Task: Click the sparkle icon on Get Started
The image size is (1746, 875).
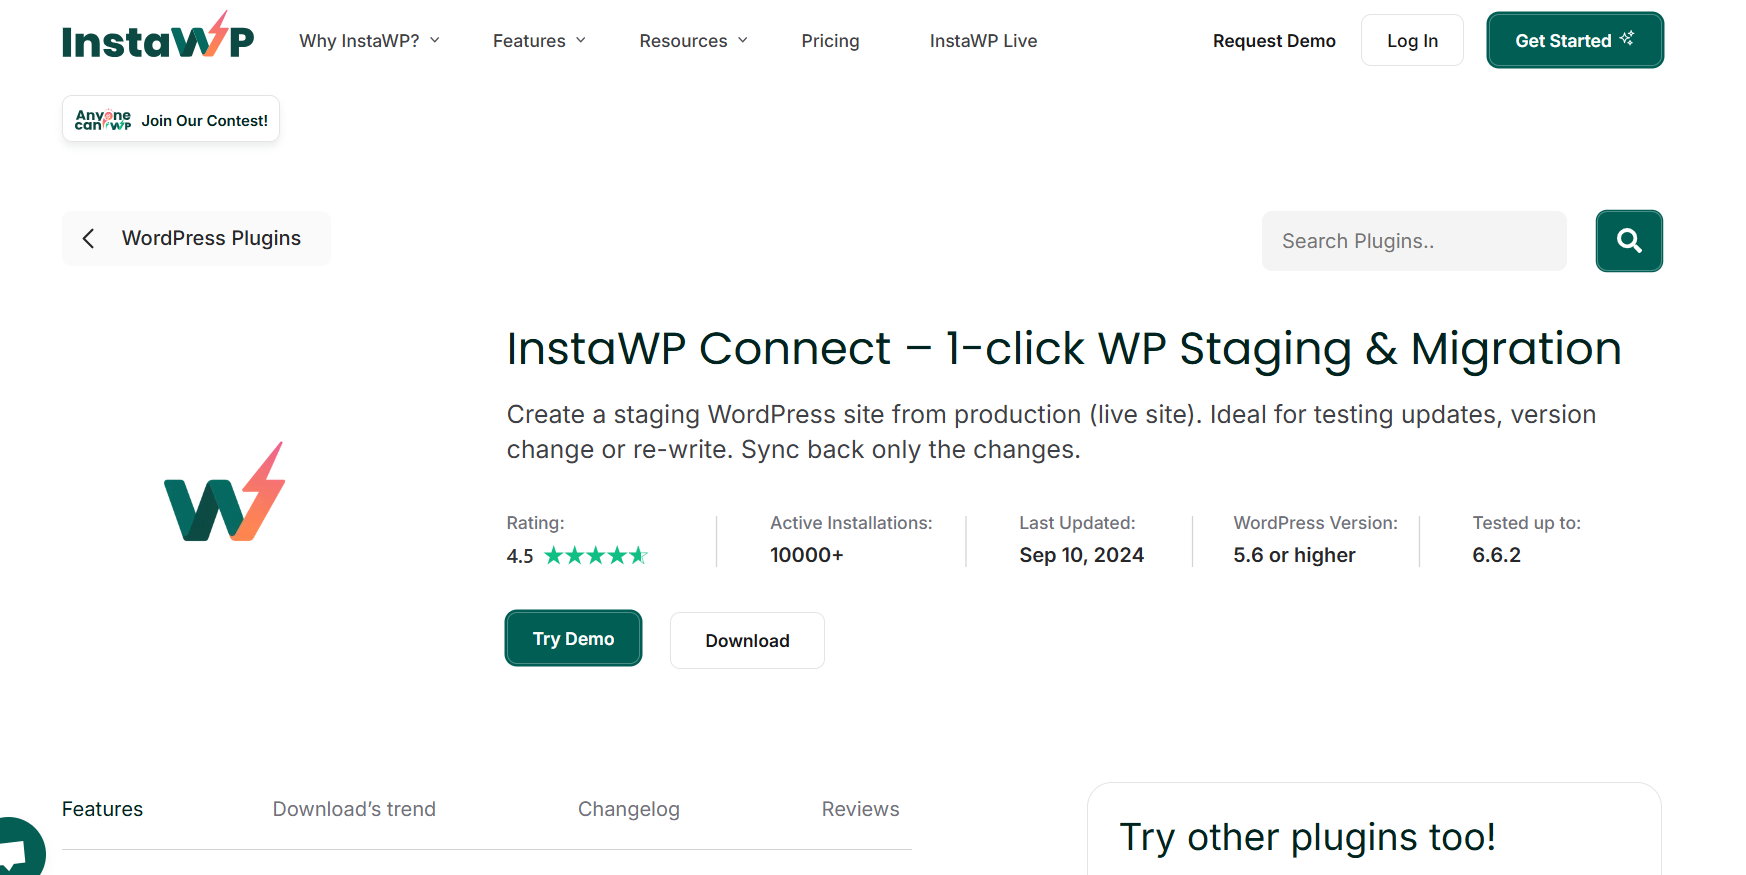Action: [x=1627, y=38]
